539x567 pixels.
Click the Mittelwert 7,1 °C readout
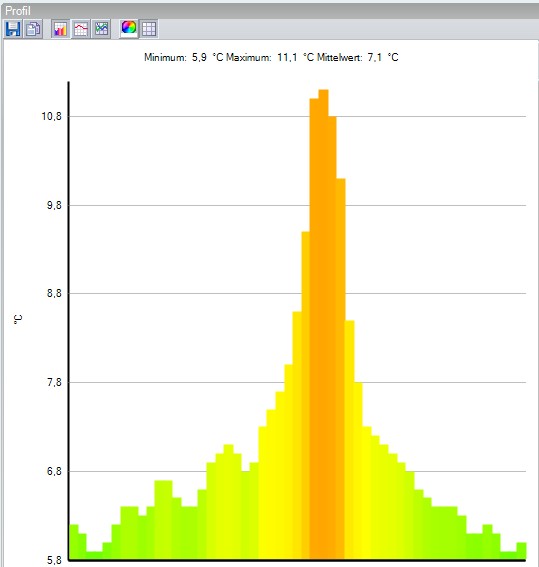point(358,57)
